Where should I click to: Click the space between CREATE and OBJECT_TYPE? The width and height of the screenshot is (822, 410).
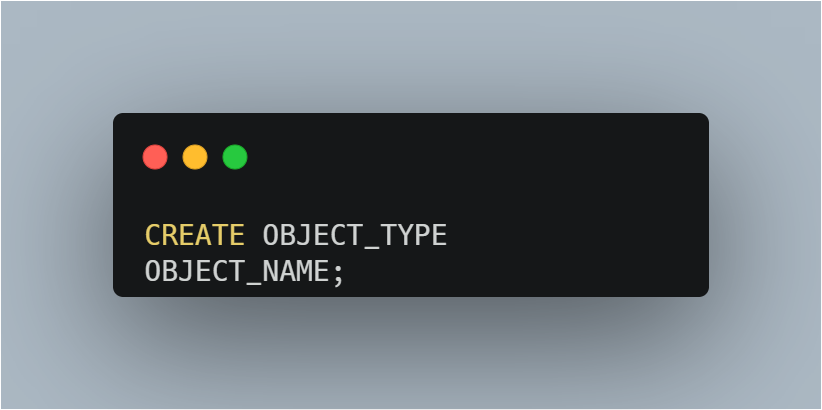point(254,236)
